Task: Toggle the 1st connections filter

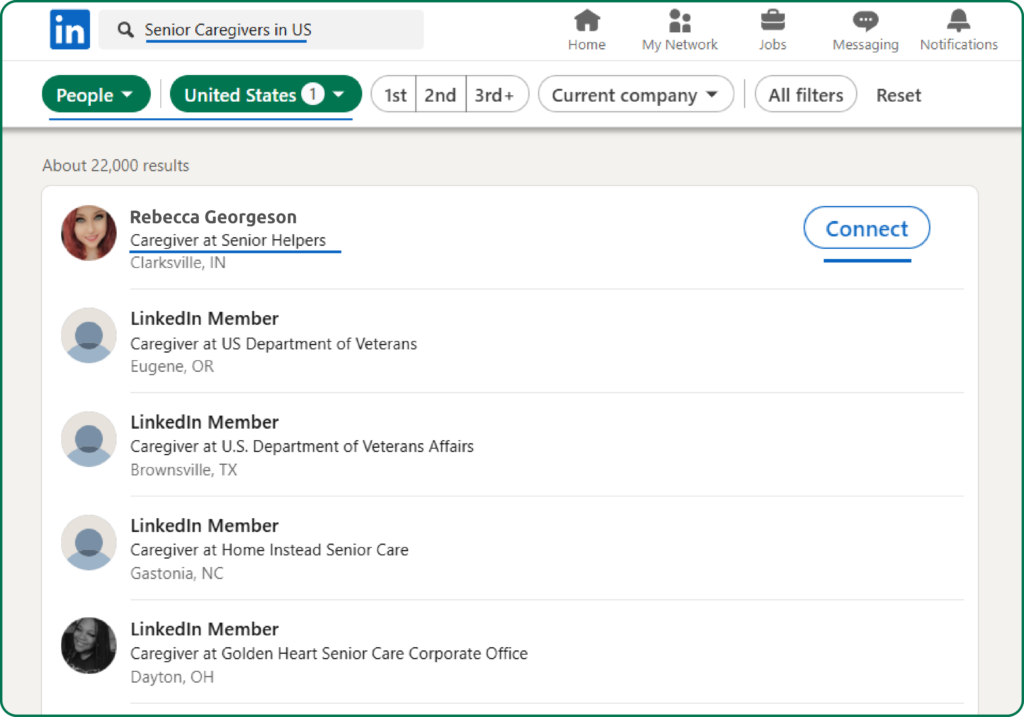Action: pos(394,95)
